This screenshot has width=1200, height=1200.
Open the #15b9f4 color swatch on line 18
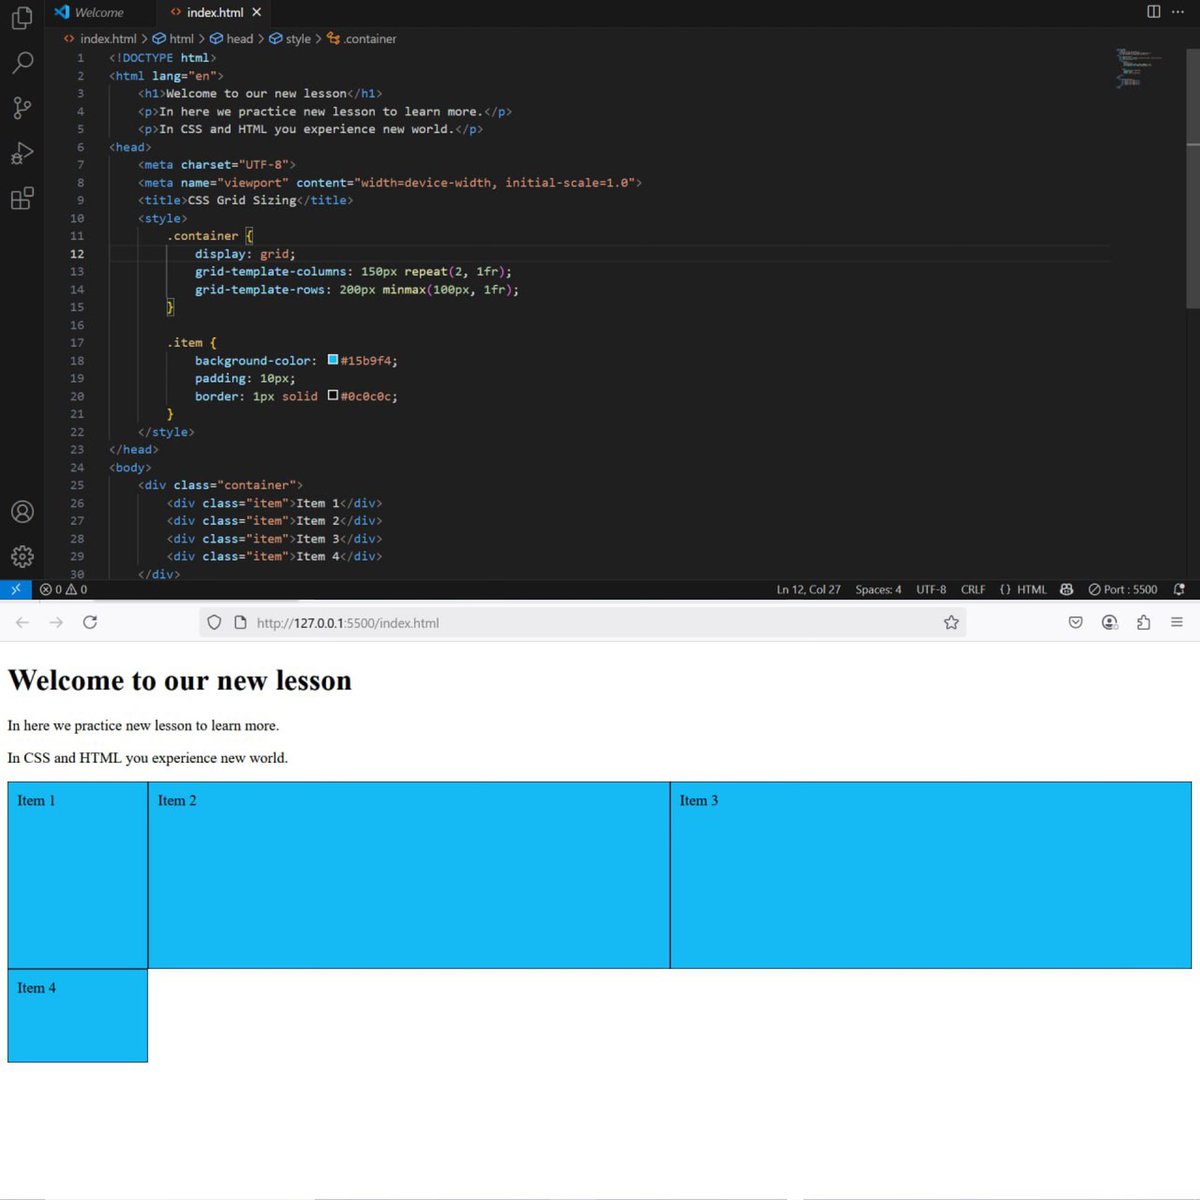coord(333,359)
